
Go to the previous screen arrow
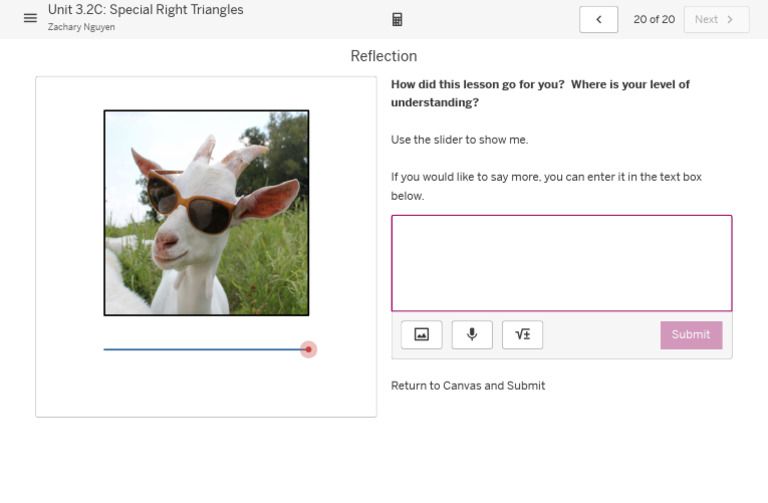(598, 19)
